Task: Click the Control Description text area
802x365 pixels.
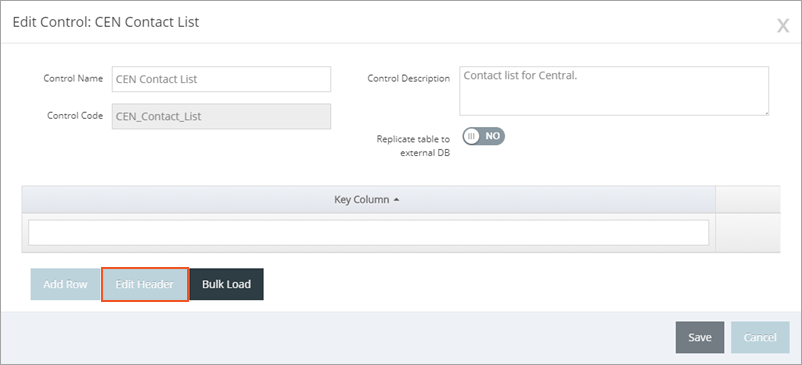Action: click(x=614, y=91)
